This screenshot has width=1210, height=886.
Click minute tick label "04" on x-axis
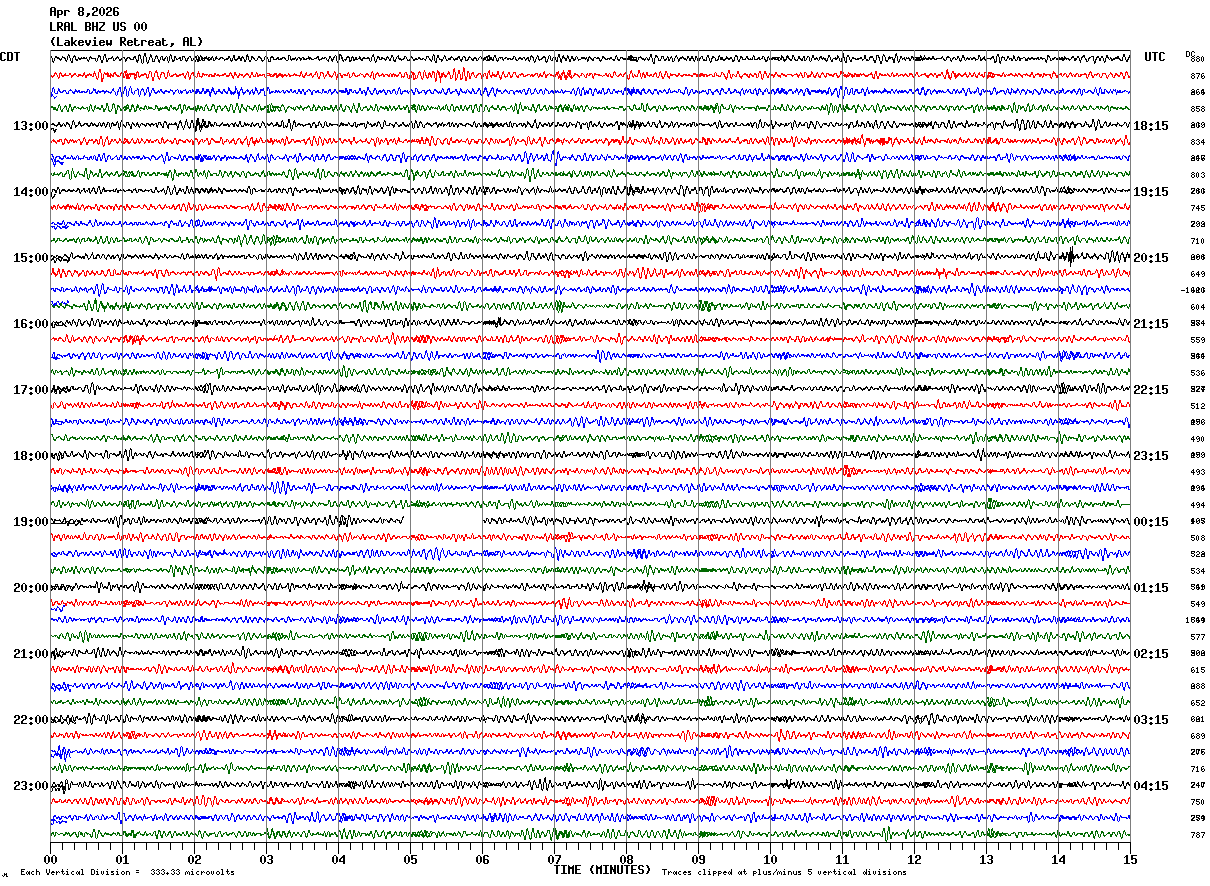pos(338,859)
